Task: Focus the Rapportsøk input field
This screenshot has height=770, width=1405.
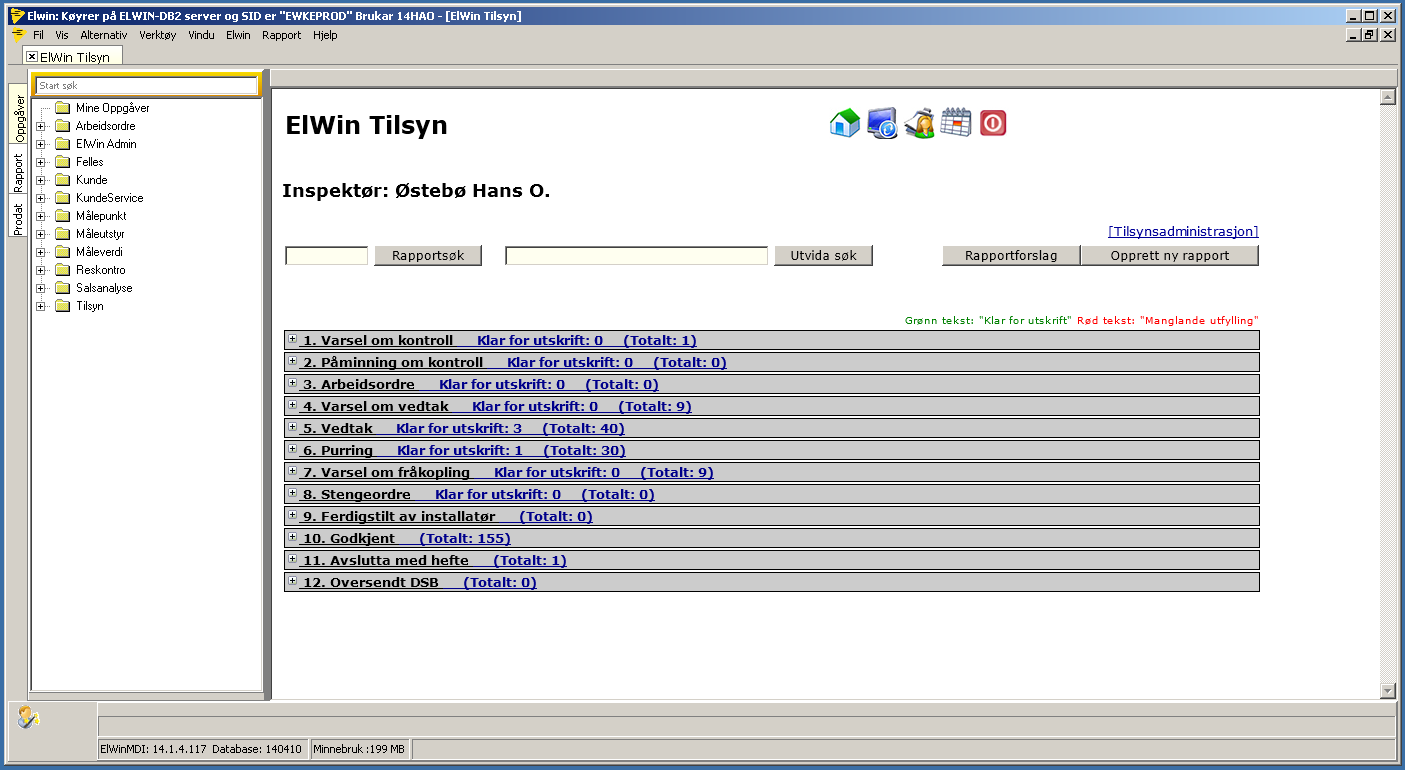Action: coord(327,256)
